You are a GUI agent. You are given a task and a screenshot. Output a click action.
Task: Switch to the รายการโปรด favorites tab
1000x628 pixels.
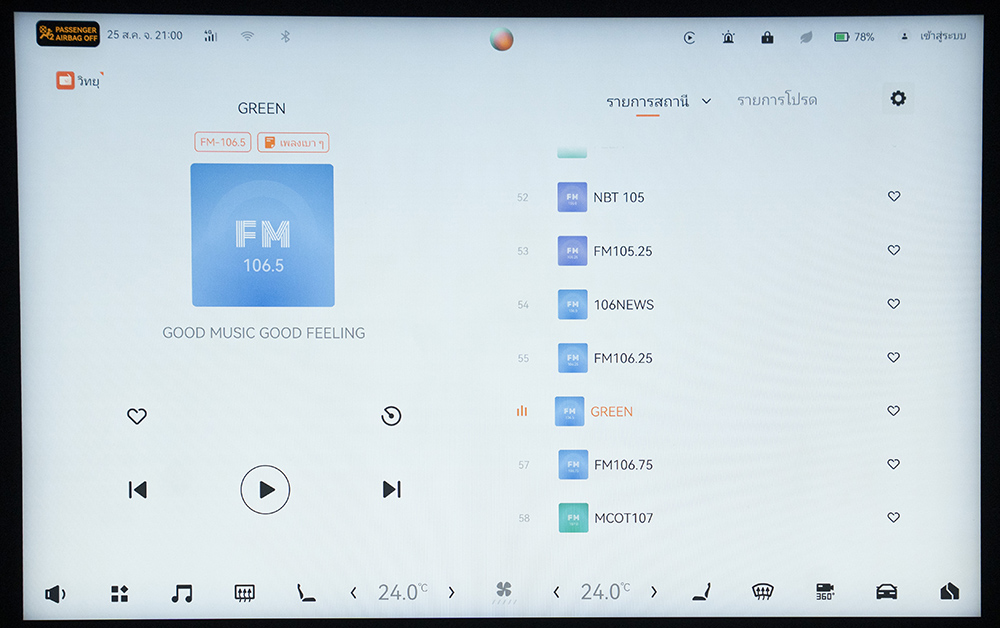(776, 101)
